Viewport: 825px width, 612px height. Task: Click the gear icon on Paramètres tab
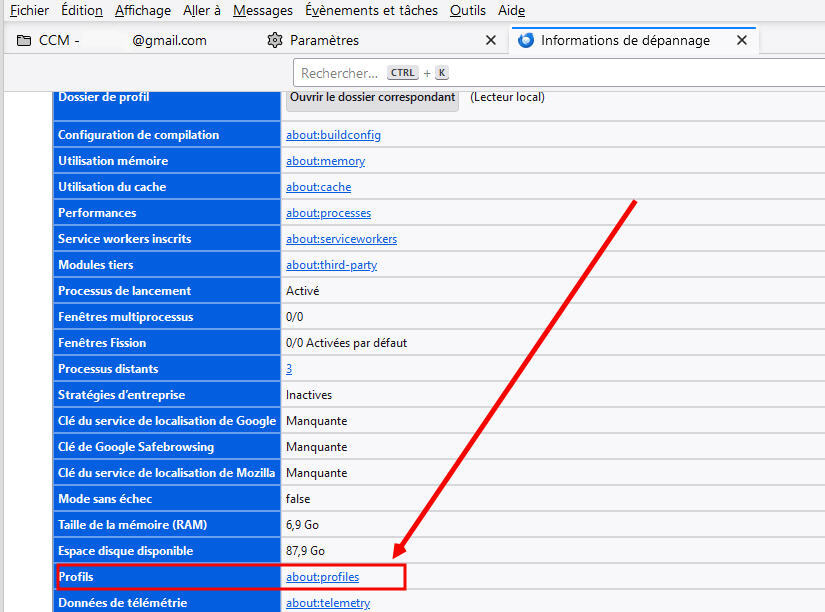(275, 41)
